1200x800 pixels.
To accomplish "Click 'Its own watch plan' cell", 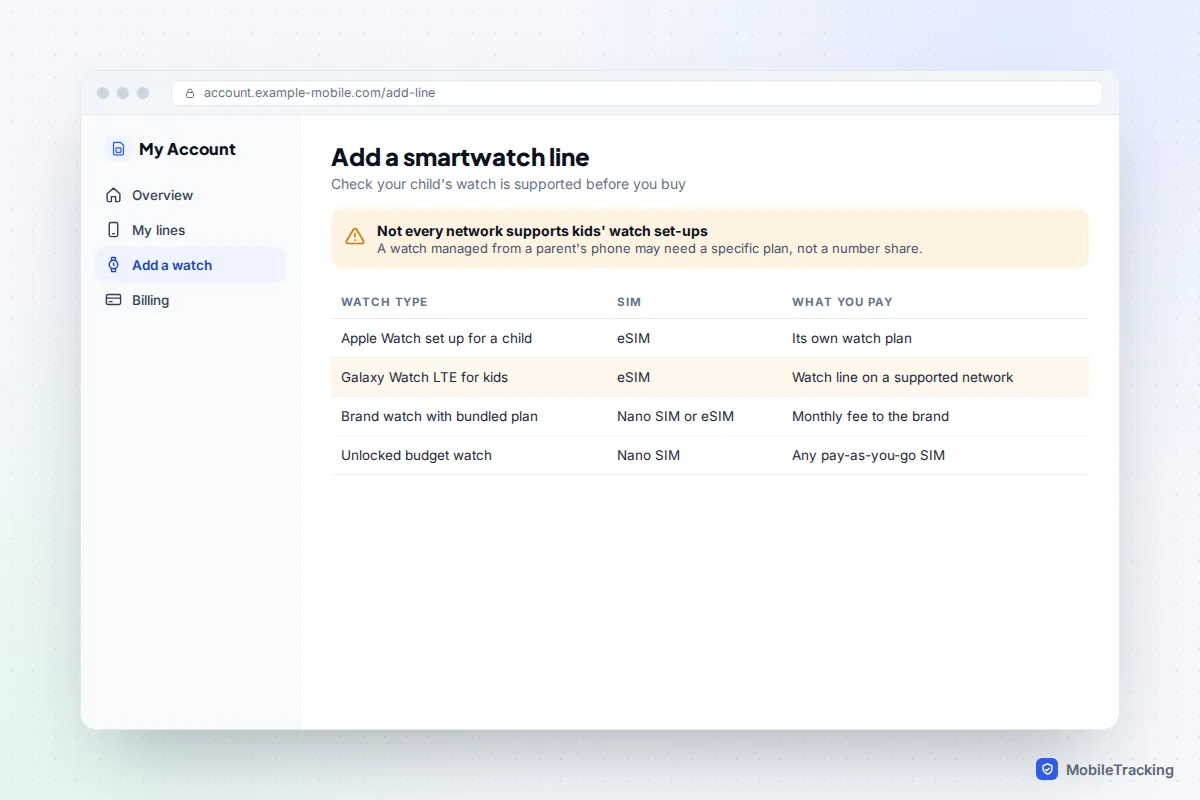I will 852,338.
